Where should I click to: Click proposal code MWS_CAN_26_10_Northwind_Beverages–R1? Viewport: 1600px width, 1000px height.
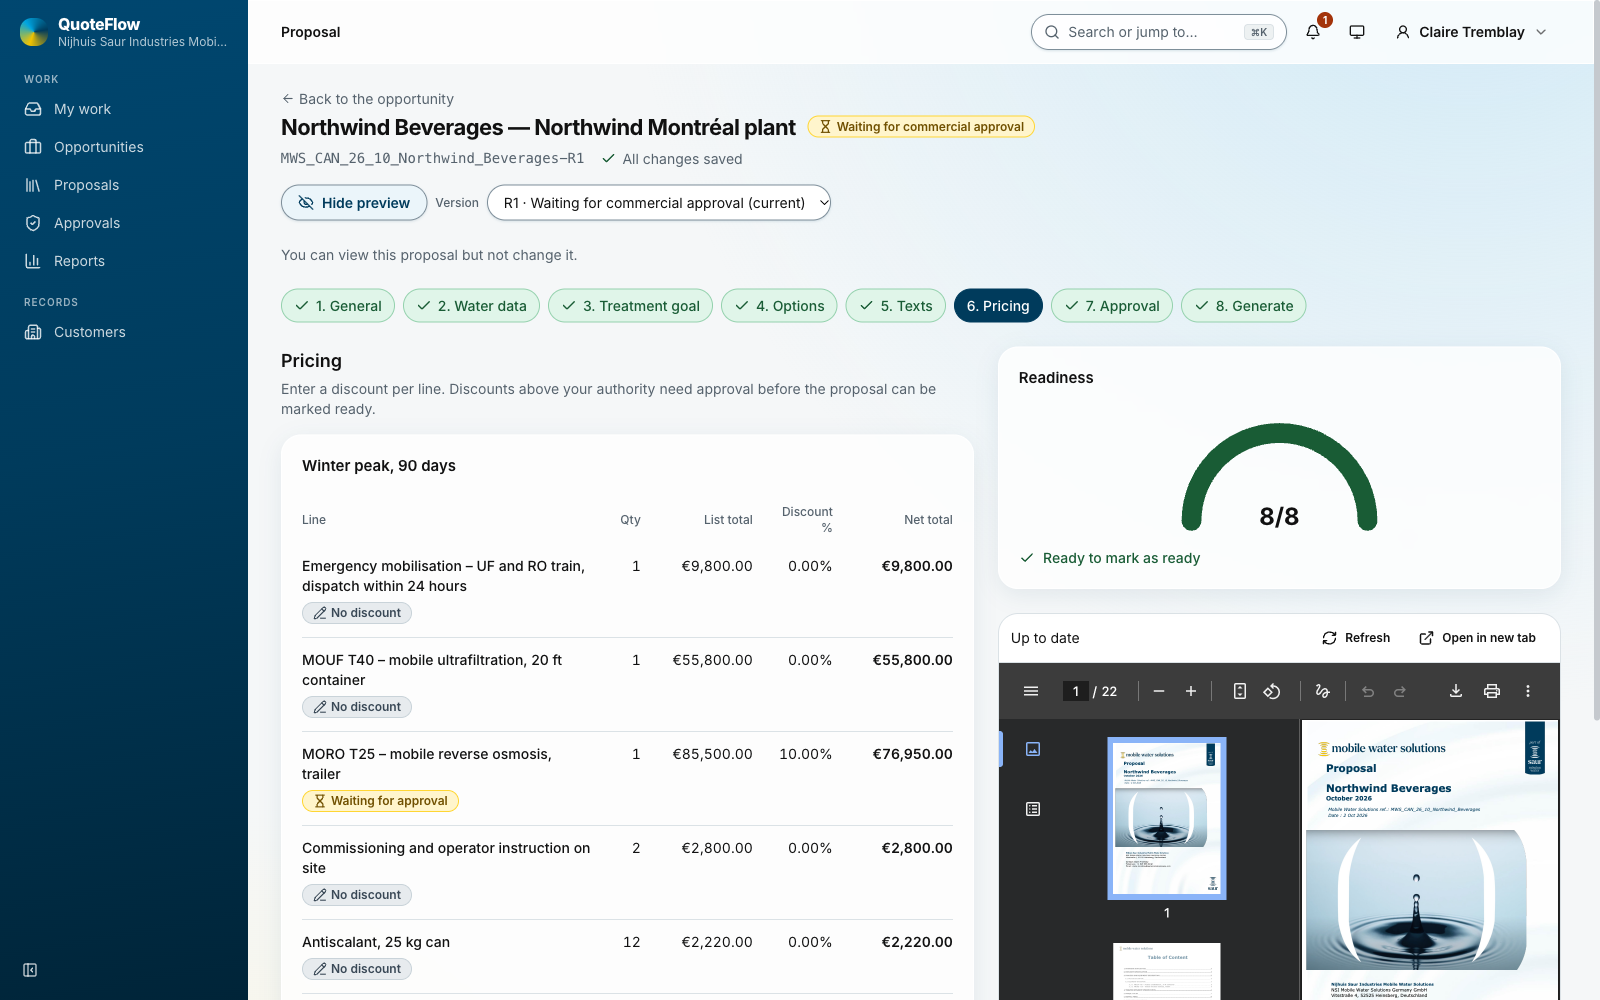pos(432,158)
